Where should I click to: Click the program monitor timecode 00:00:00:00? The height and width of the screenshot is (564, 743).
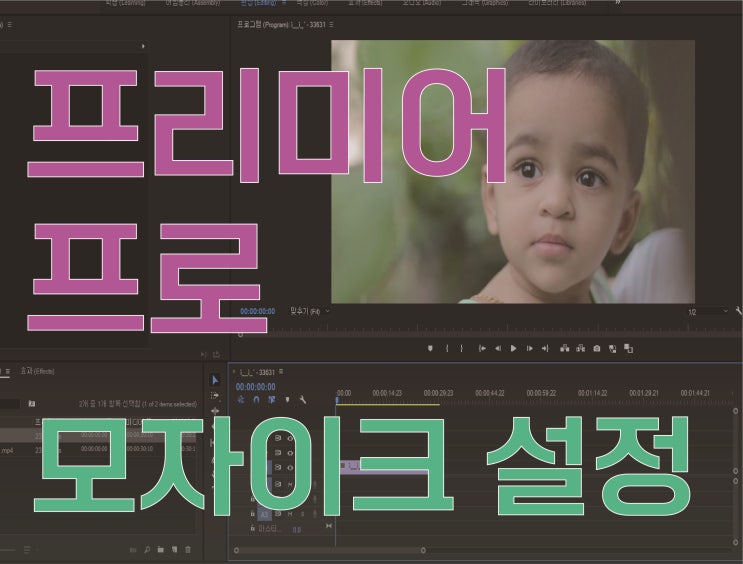click(x=258, y=311)
